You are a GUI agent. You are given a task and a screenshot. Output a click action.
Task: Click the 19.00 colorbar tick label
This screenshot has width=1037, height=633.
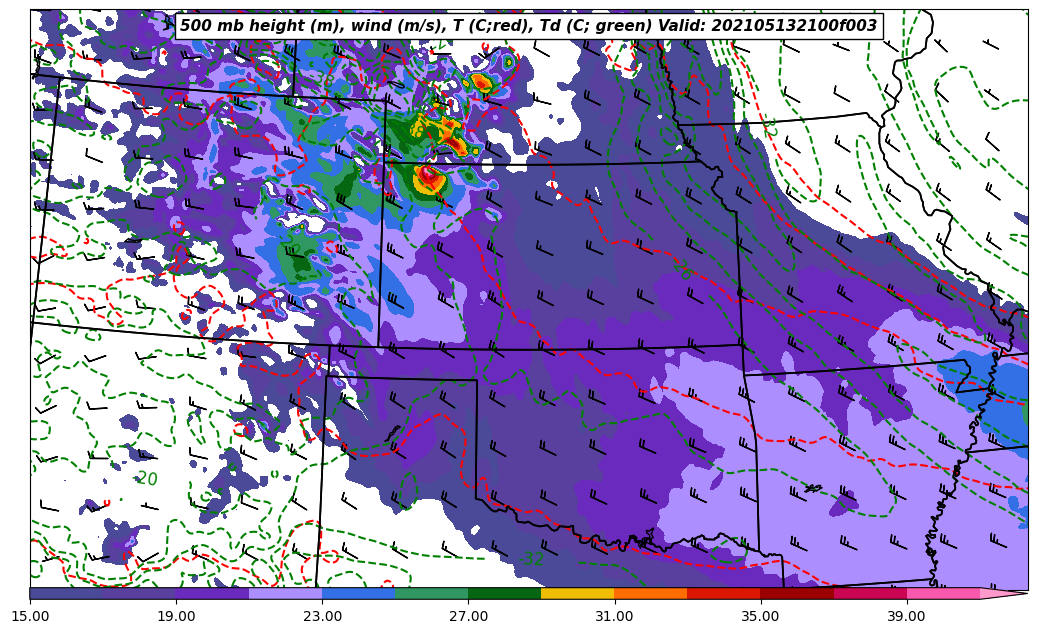[x=177, y=616]
